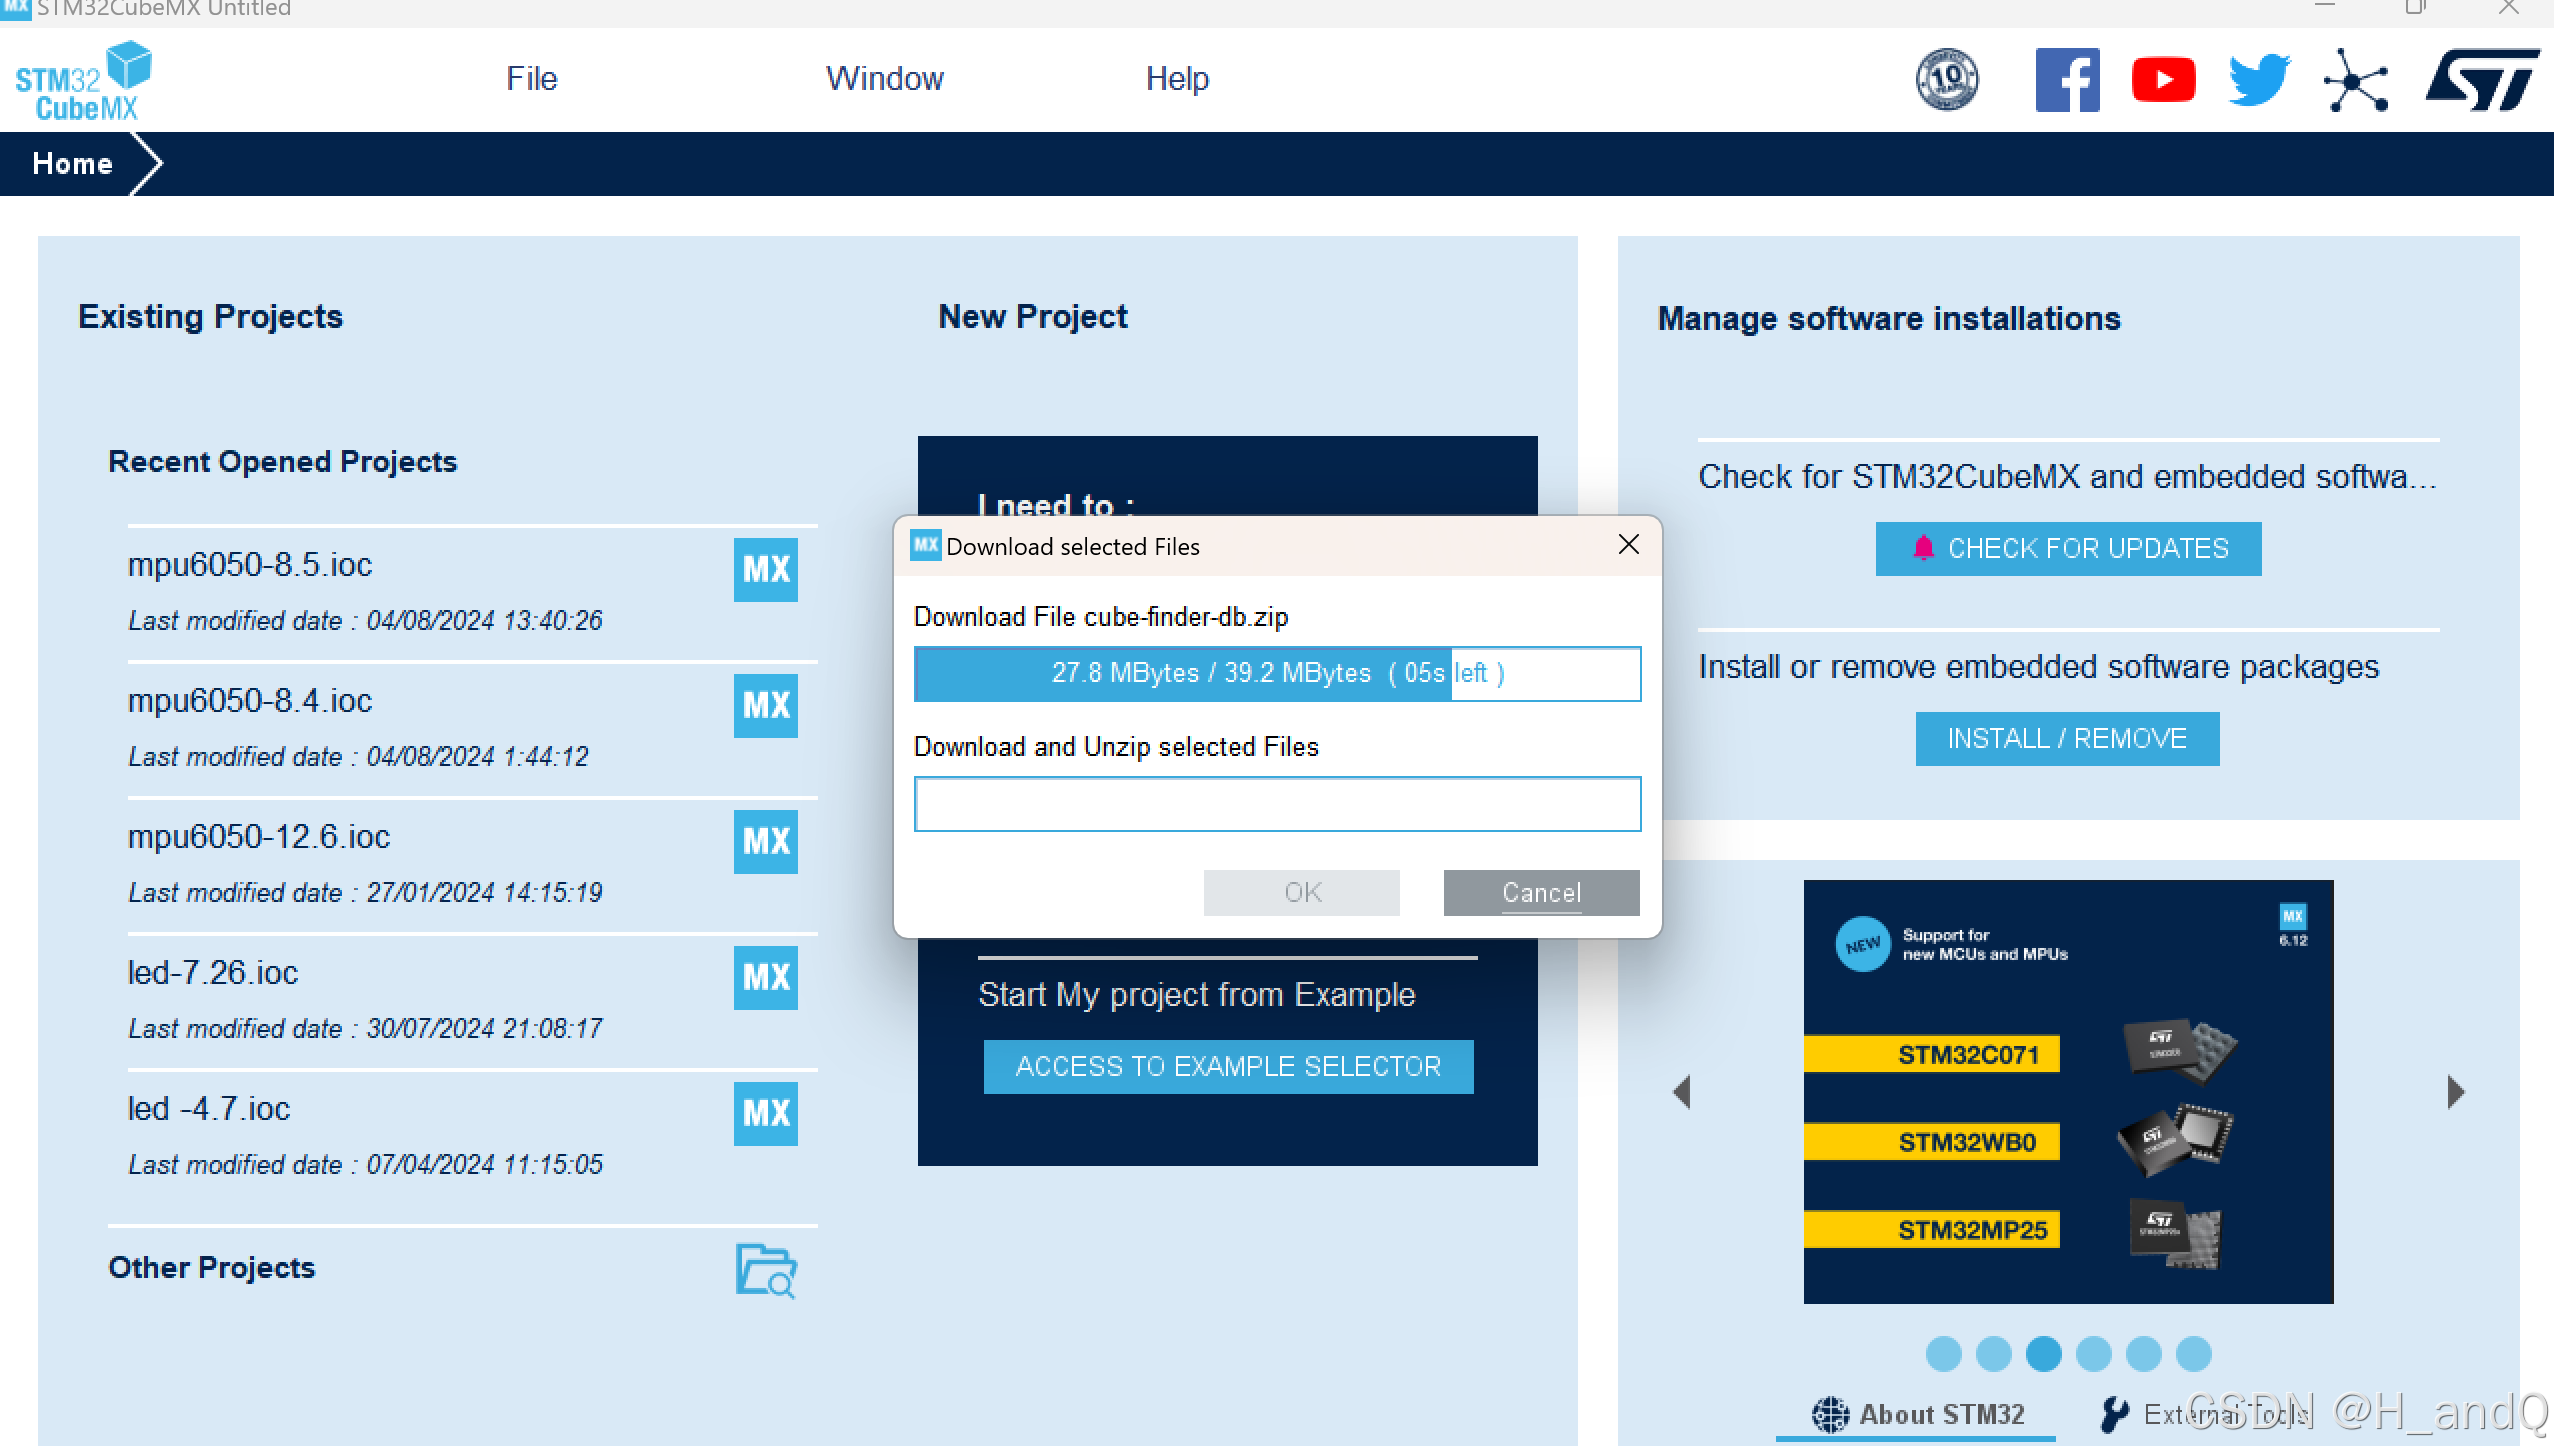Click the STM32 new MCUs banner thumbnail

[x=2067, y=1092]
